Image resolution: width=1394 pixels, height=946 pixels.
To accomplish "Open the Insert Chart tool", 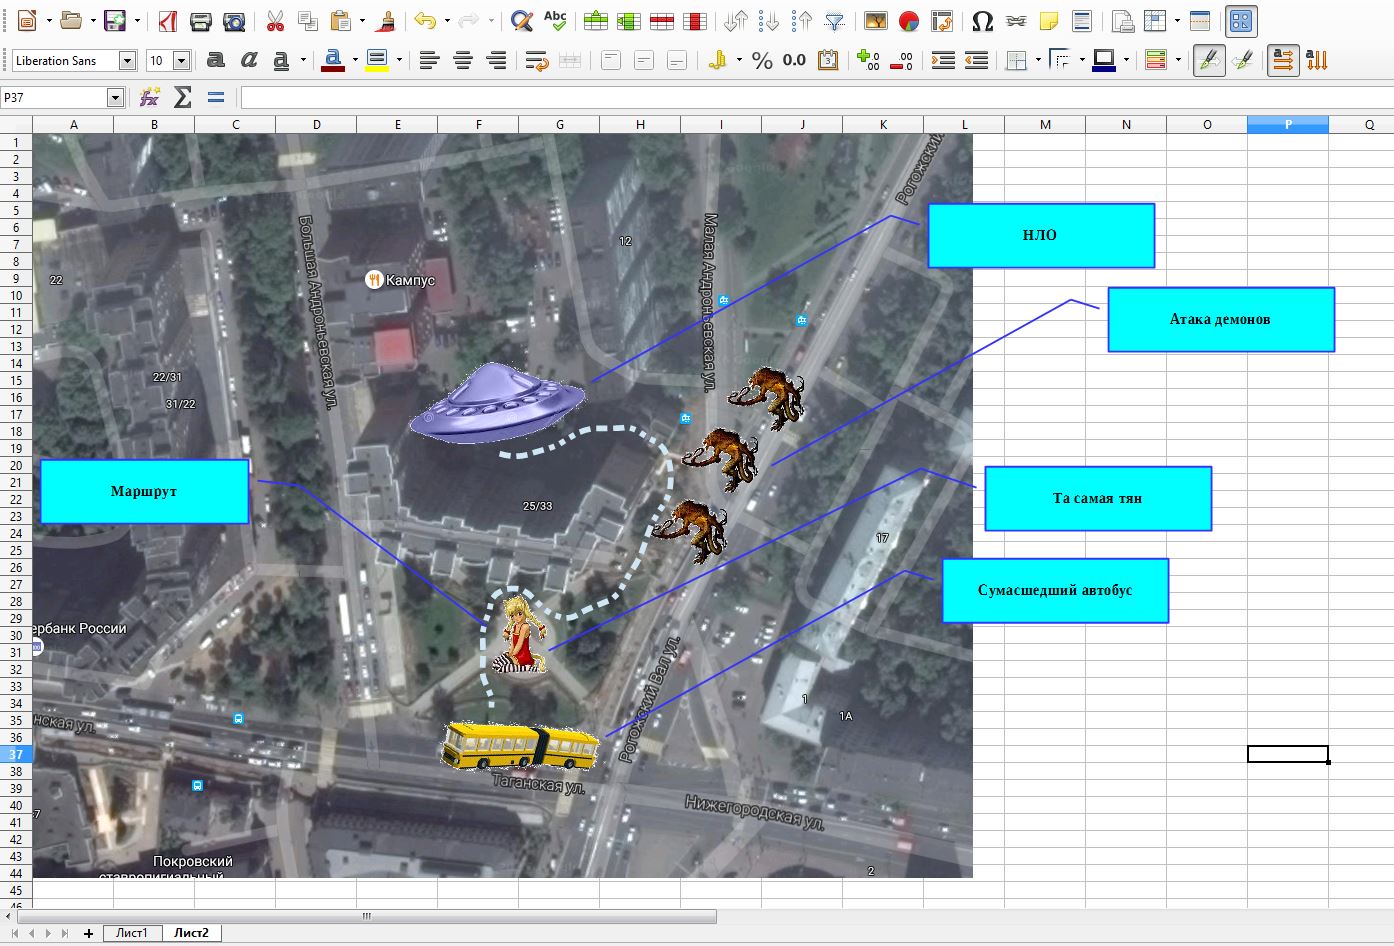I will tap(908, 21).
